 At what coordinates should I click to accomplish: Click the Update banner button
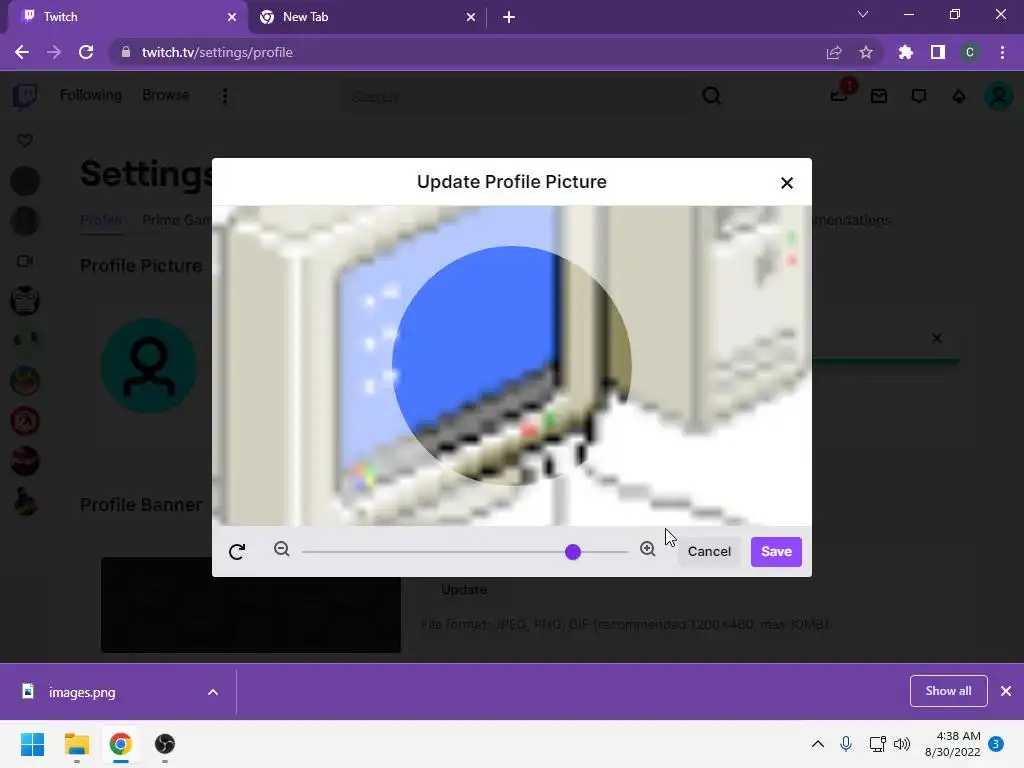point(464,590)
